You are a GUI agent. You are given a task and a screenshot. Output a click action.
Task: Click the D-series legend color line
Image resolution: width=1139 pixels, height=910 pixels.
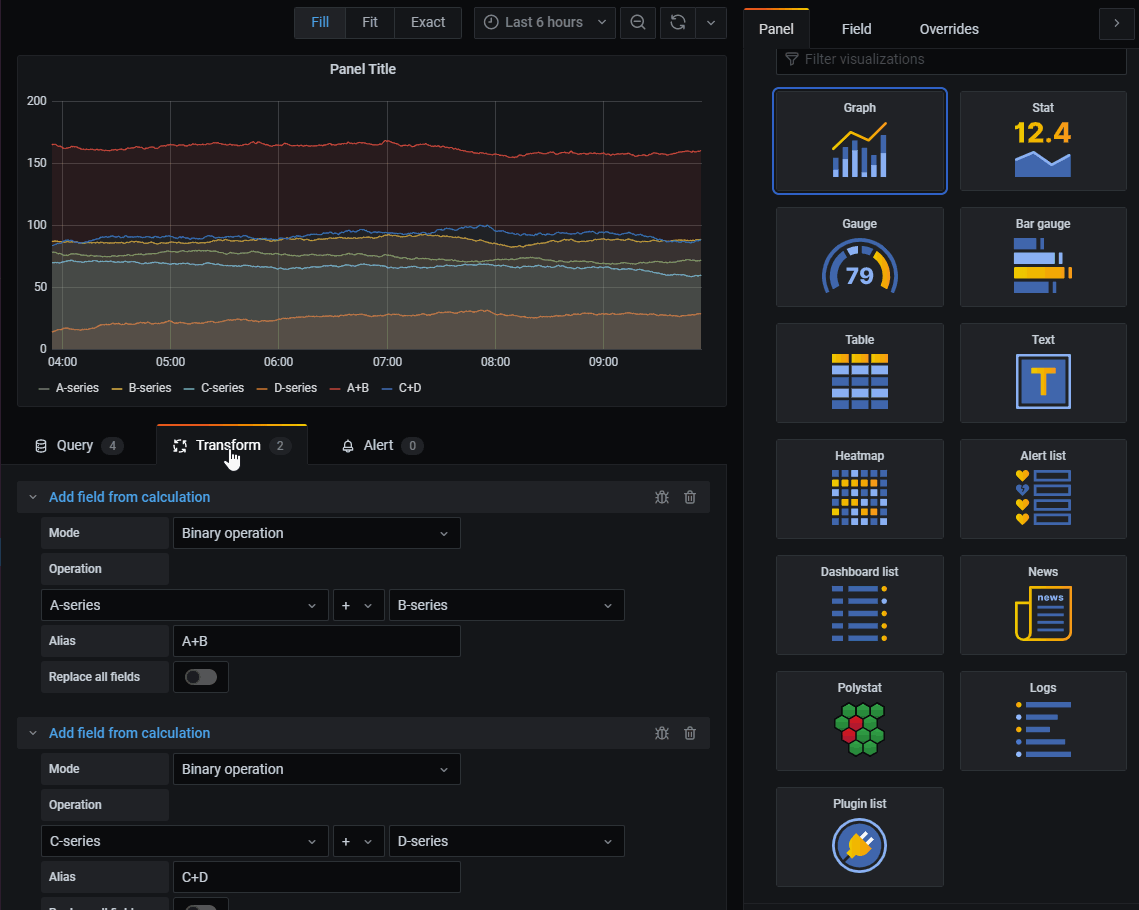[262, 389]
